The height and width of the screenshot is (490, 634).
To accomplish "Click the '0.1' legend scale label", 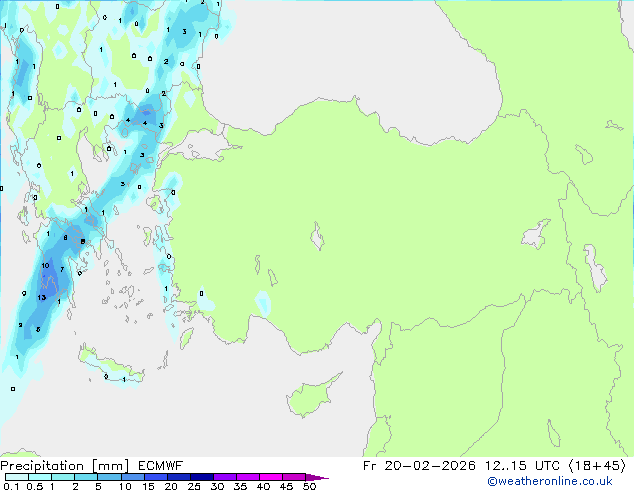I will (11, 486).
